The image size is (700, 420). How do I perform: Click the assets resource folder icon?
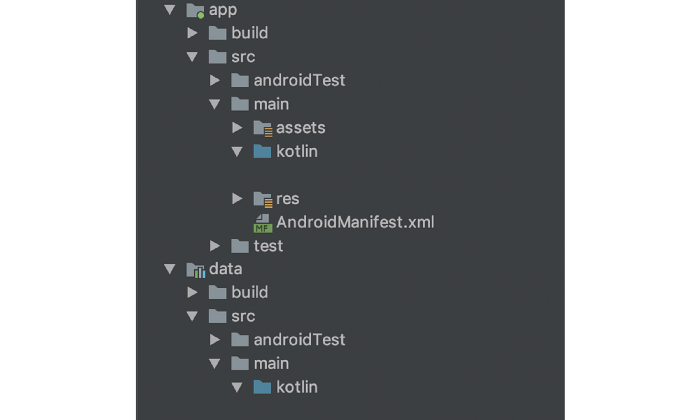pyautogui.click(x=263, y=128)
